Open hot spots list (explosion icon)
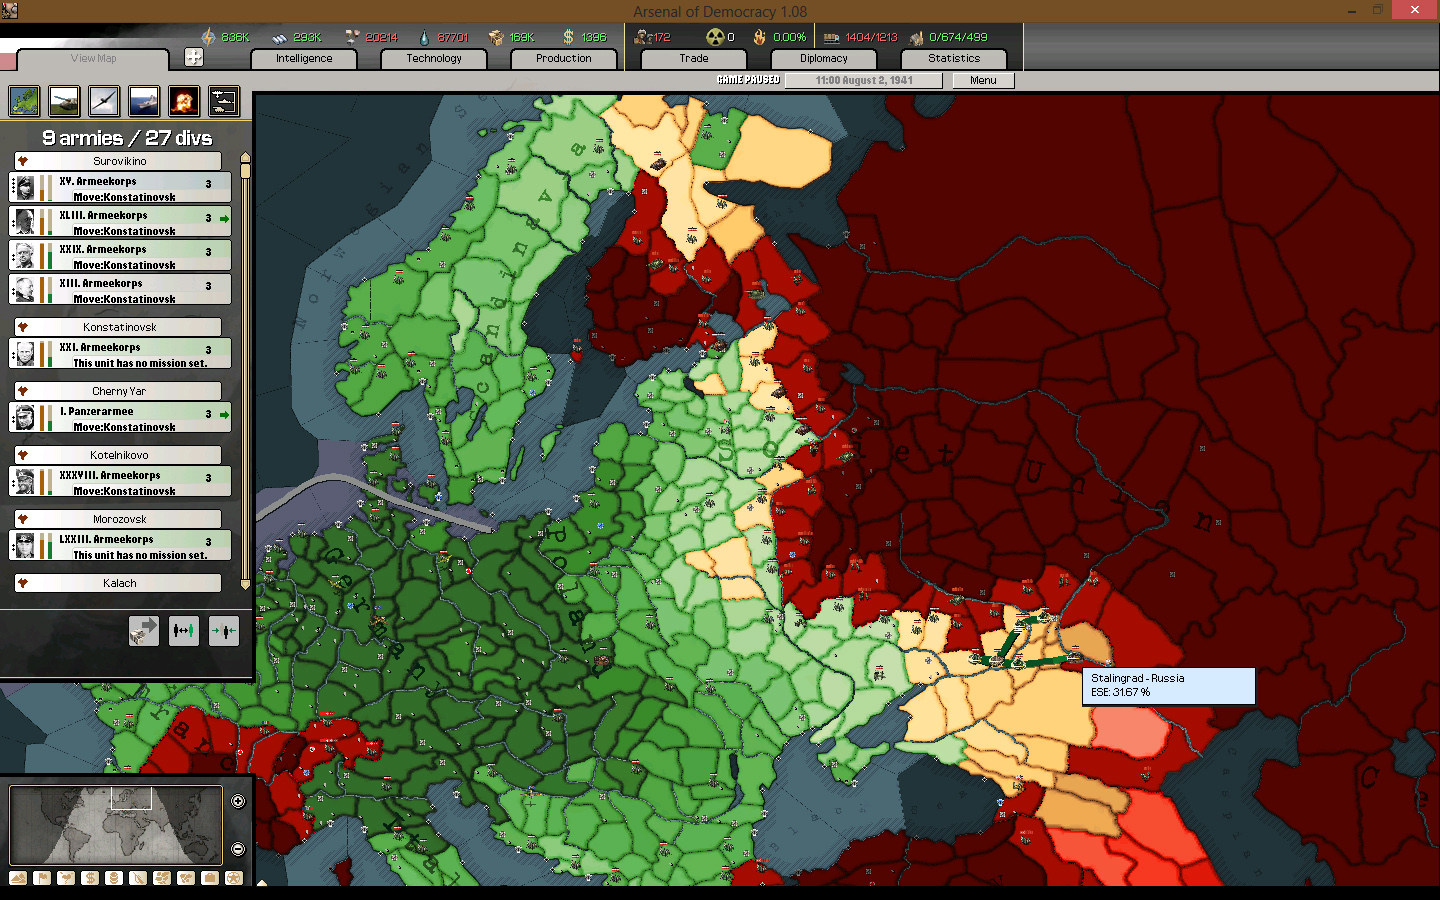 [184, 101]
